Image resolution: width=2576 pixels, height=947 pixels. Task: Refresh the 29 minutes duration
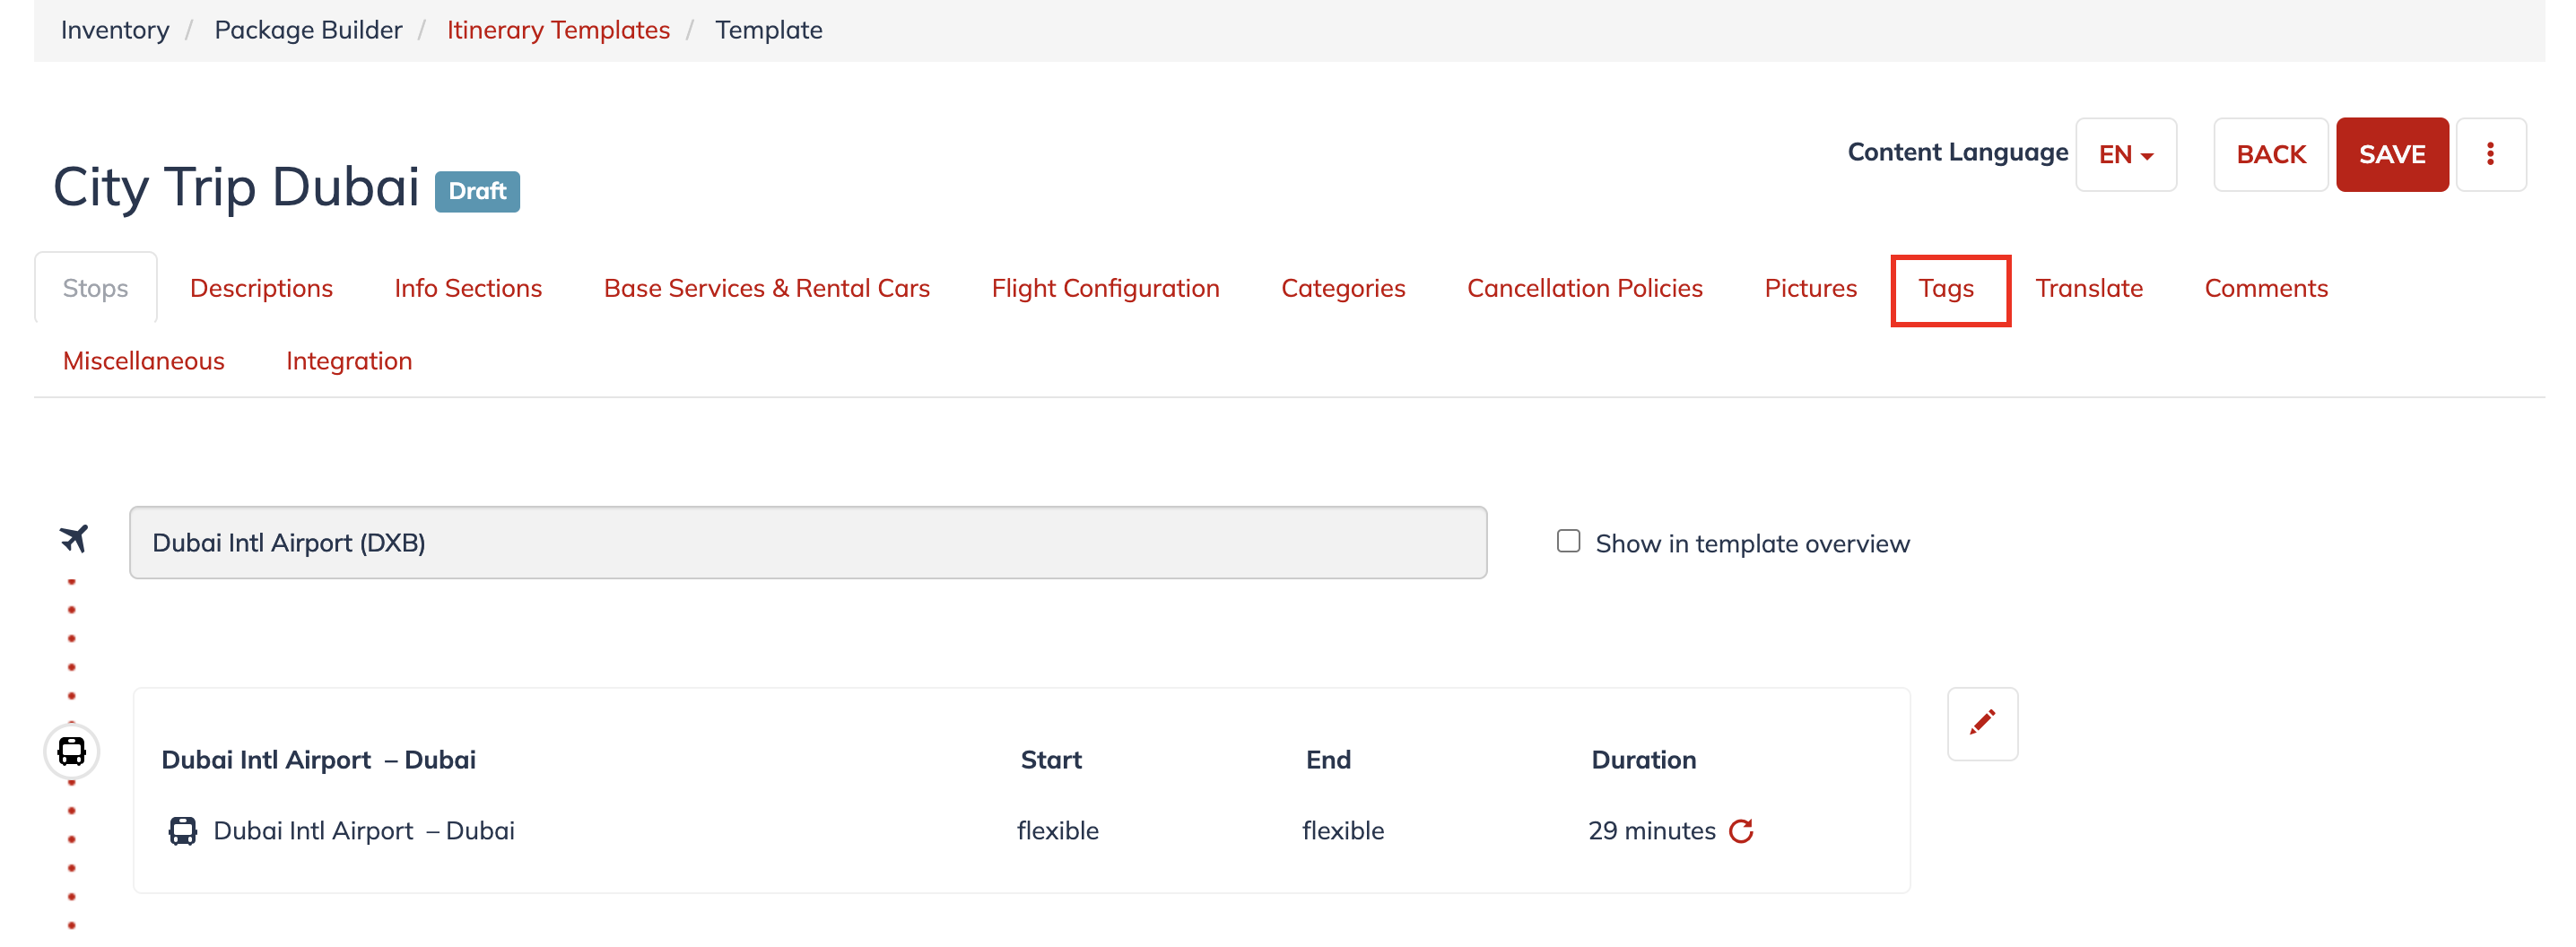(1741, 831)
